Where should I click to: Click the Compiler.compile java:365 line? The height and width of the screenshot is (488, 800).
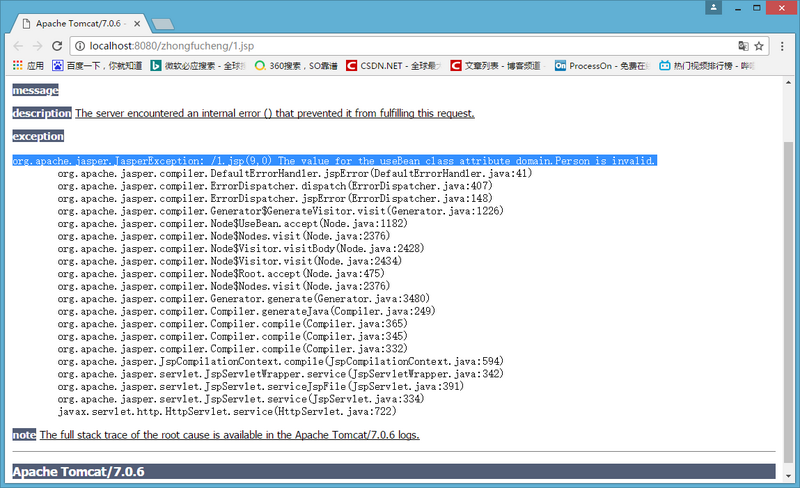232,324
